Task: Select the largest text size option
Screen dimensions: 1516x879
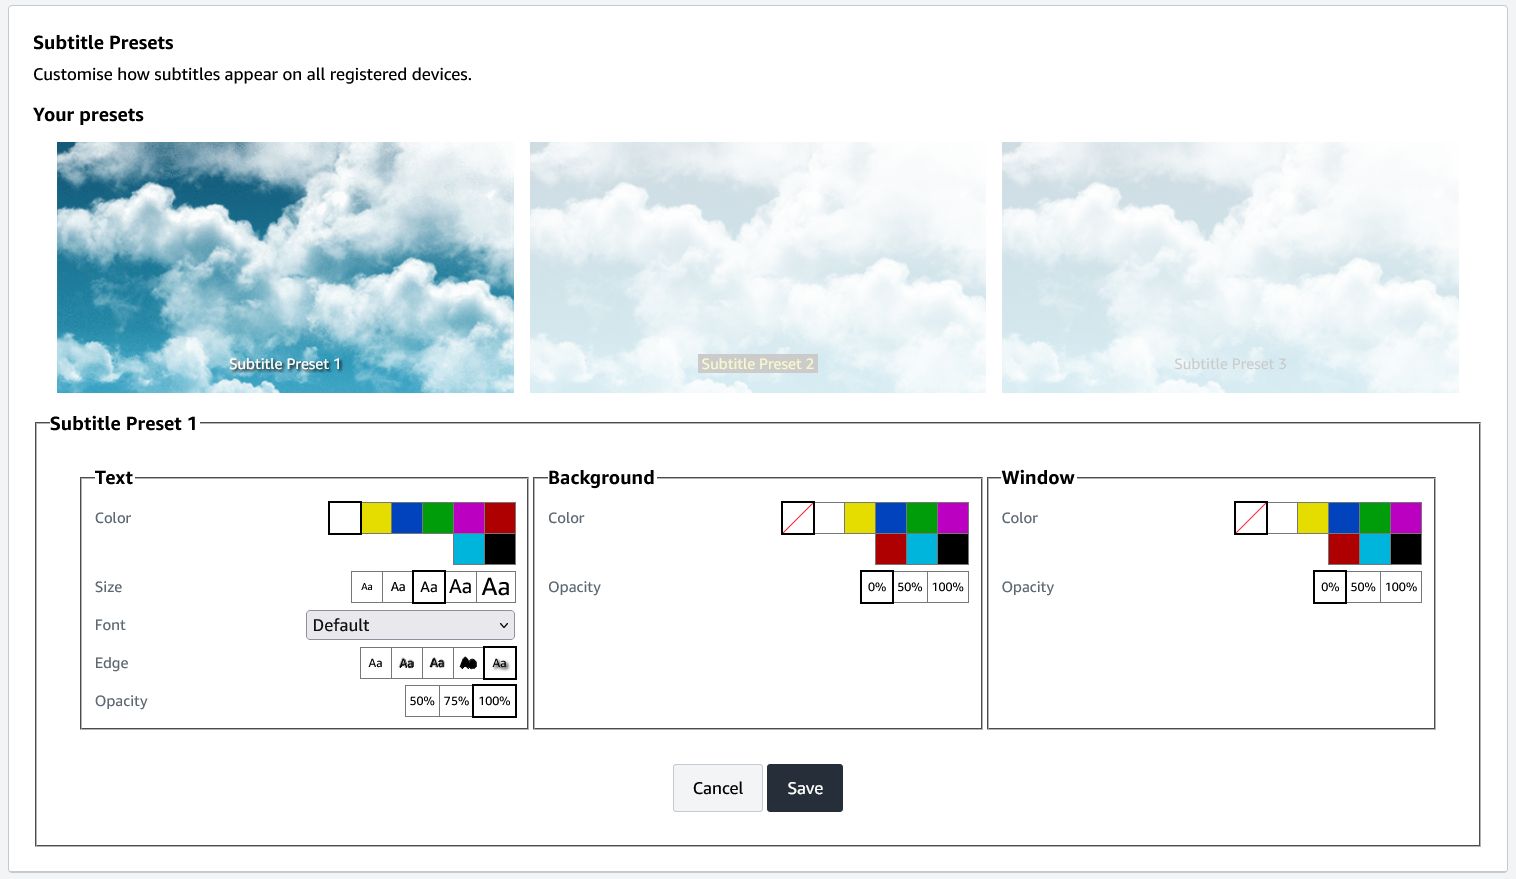Action: click(496, 587)
